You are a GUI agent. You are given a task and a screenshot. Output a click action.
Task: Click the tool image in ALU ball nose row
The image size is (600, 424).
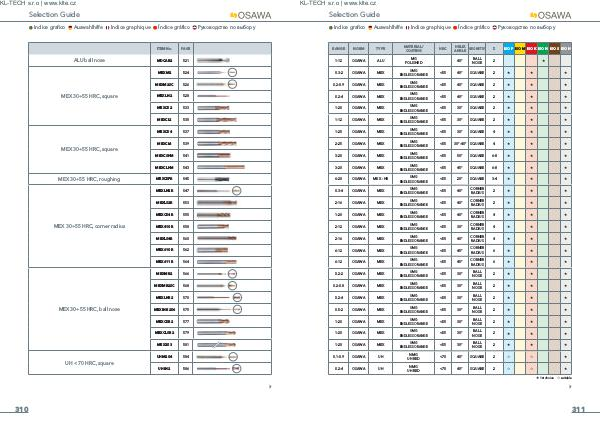click(220, 60)
